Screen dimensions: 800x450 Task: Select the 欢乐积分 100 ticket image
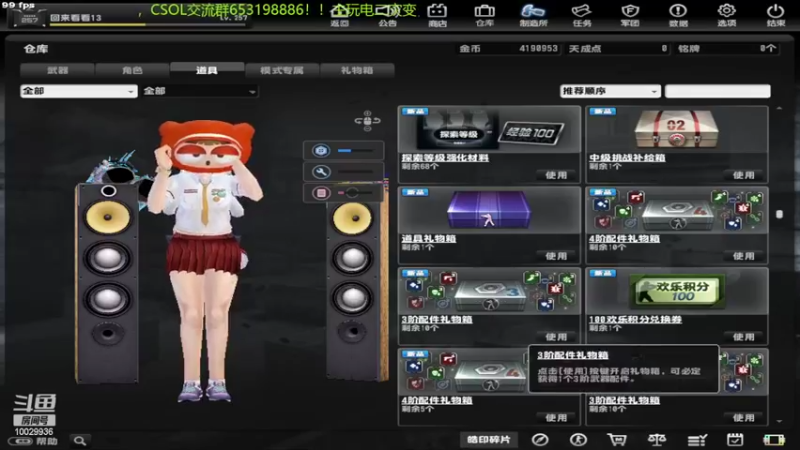point(677,290)
